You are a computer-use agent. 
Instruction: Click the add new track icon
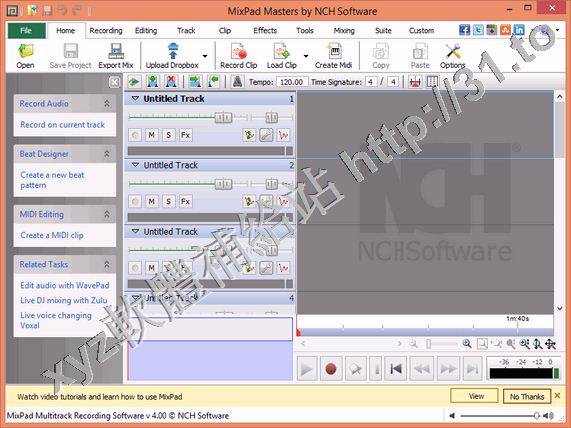pyautogui.click(x=153, y=82)
